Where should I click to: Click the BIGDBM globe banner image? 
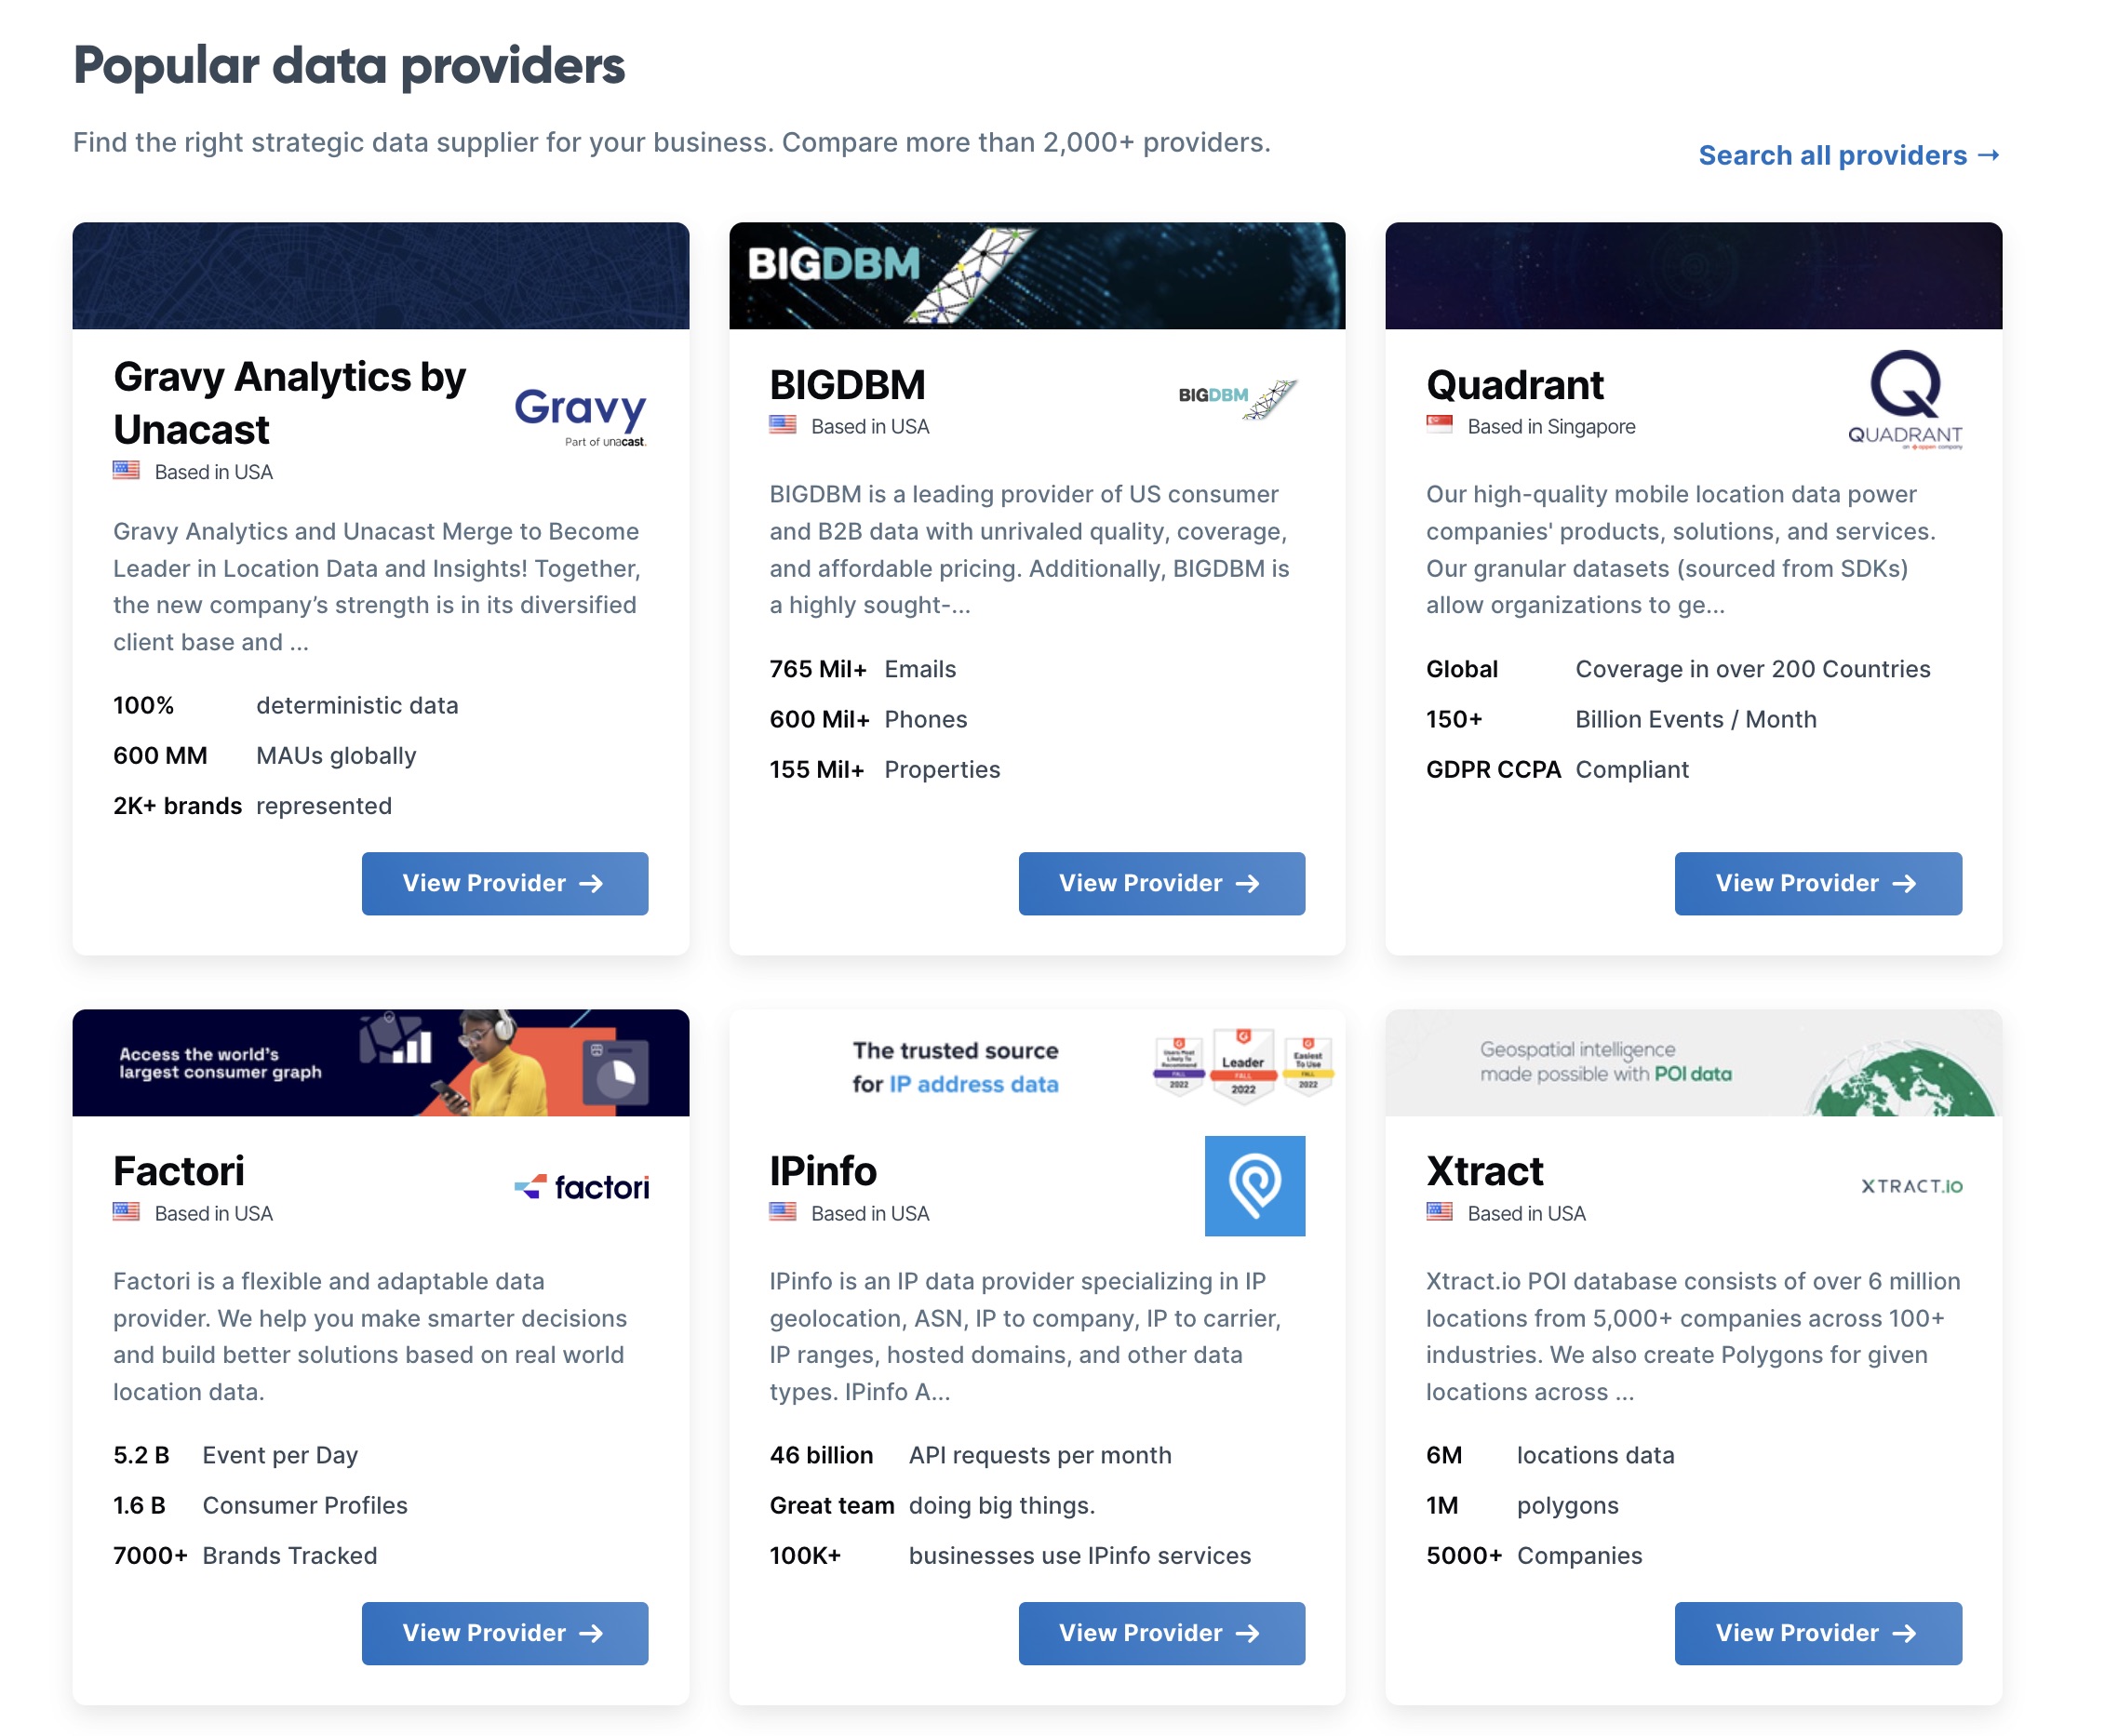(1037, 276)
